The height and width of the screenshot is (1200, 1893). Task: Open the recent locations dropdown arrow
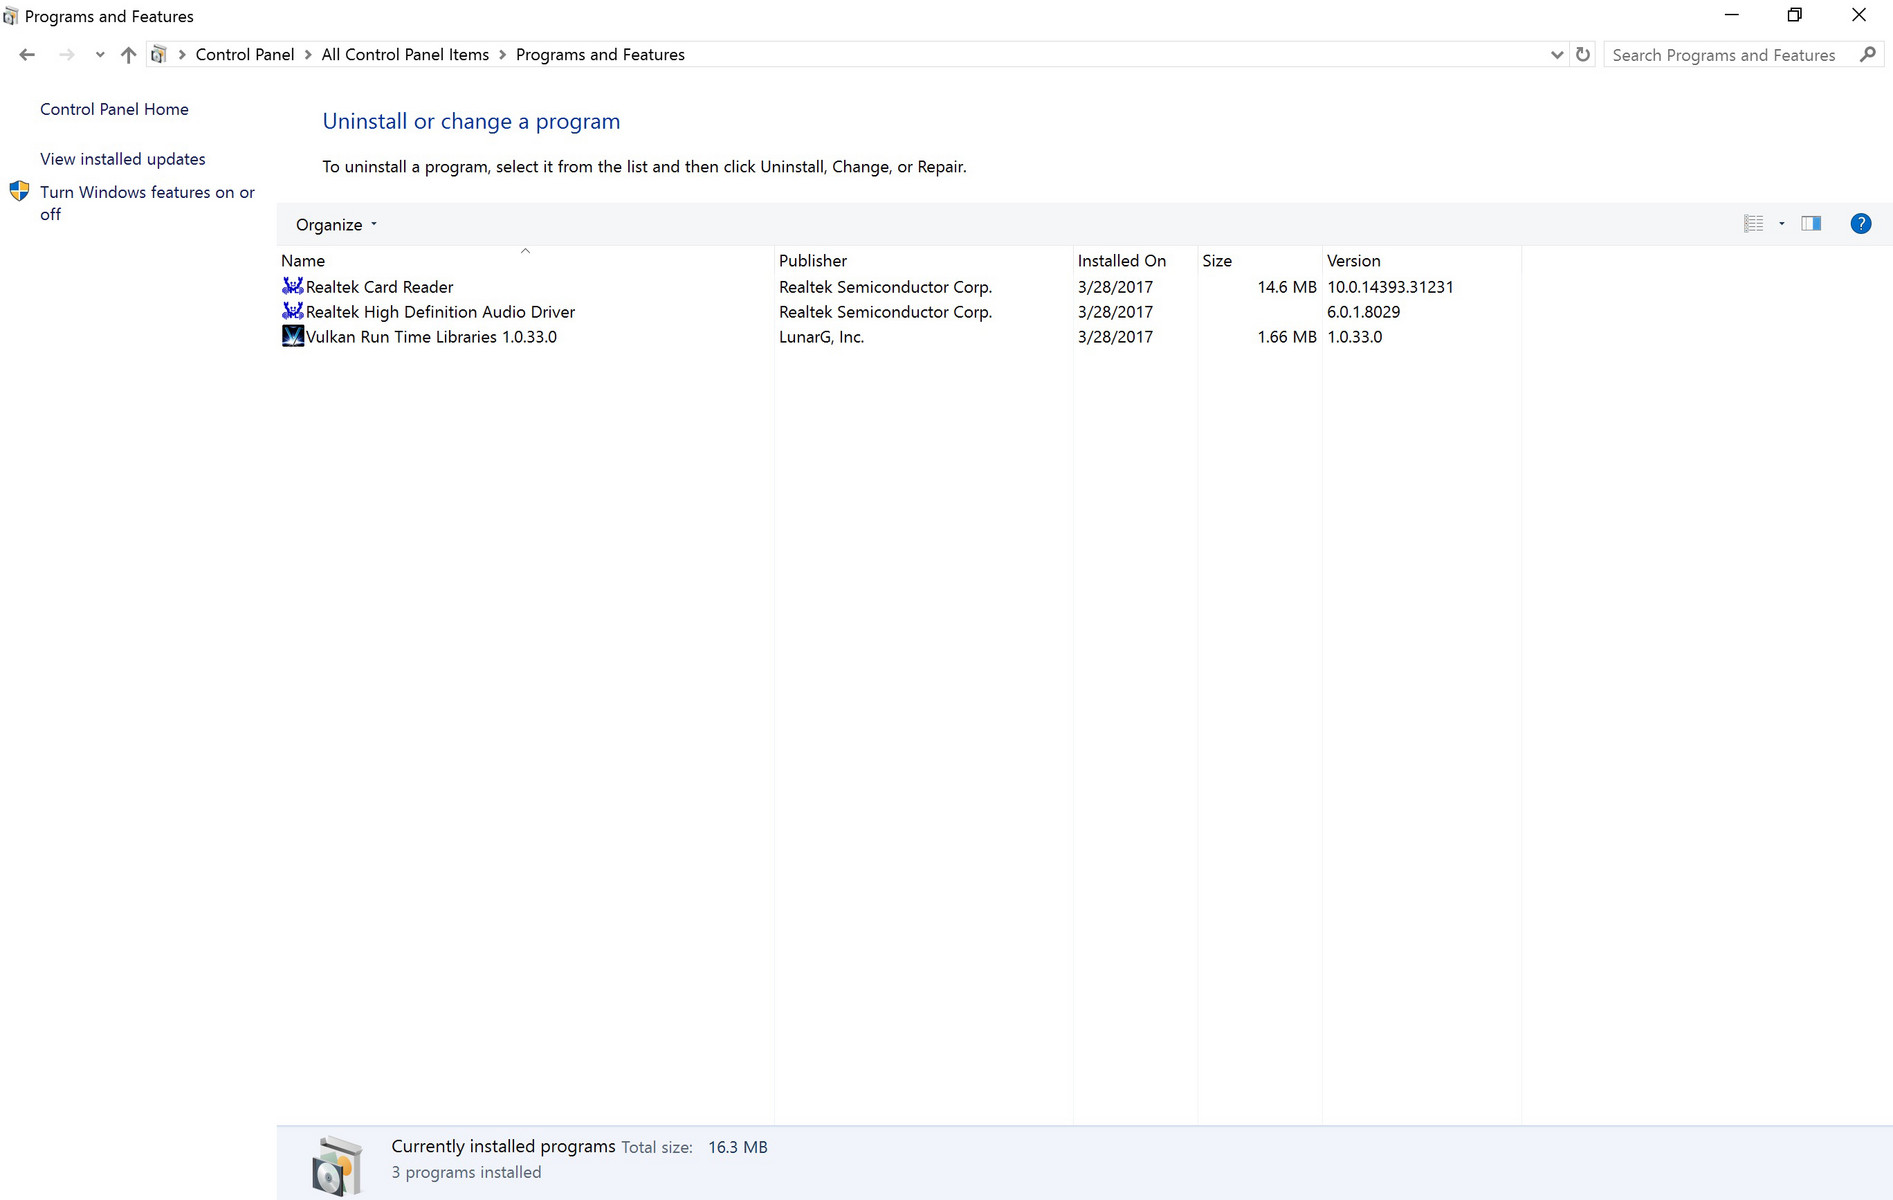click(99, 55)
